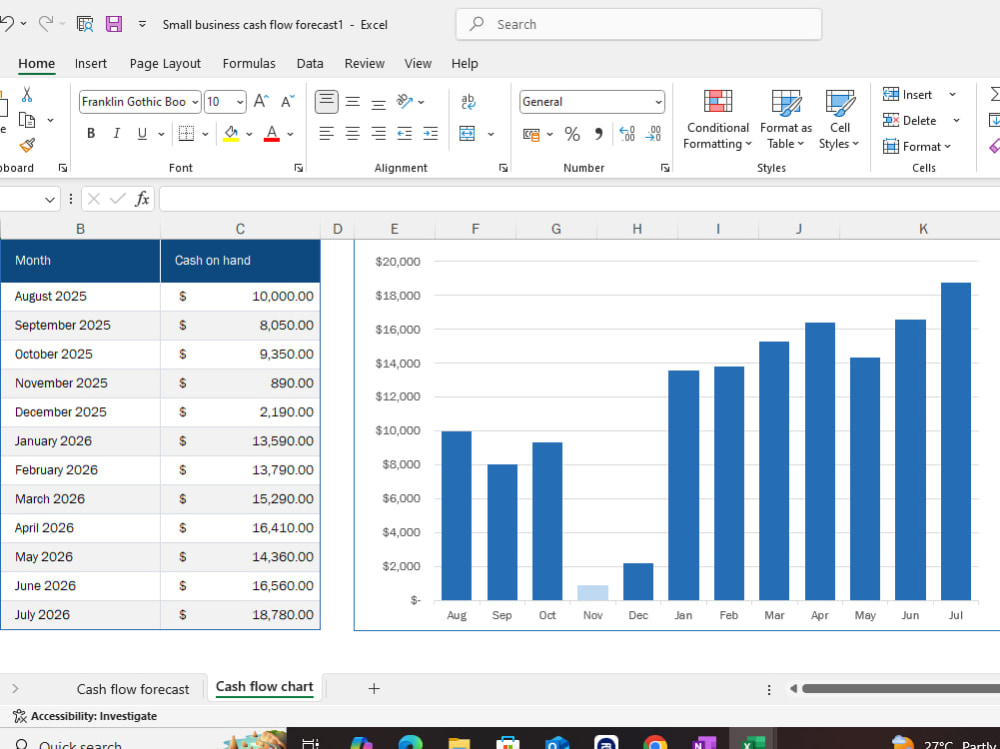The image size is (1000, 749).
Task: Click Increase Decimal icon
Action: [x=627, y=134]
